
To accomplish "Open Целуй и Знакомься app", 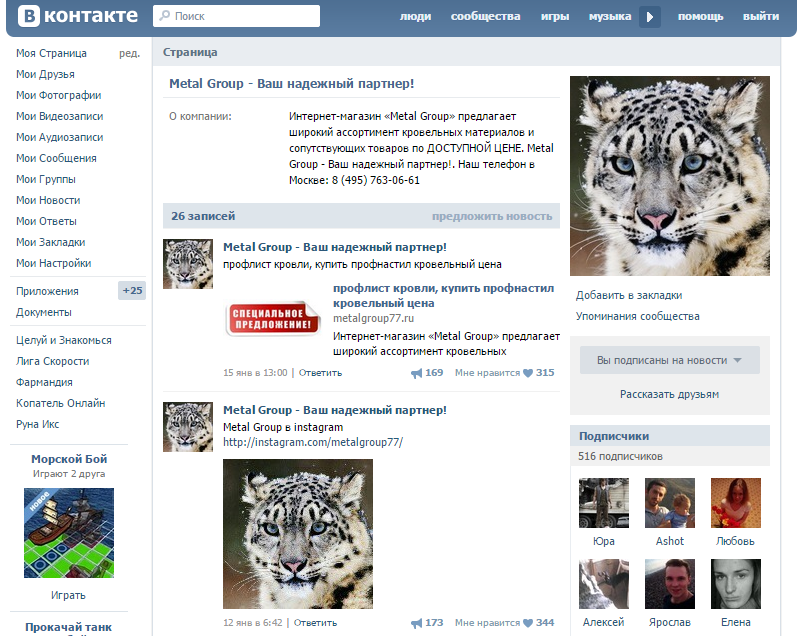I will click(x=64, y=340).
